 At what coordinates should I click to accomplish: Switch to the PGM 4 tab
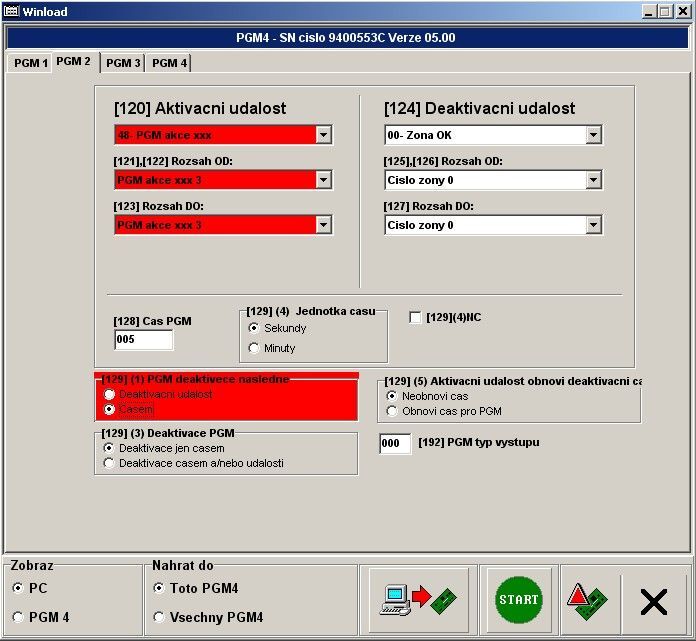point(169,63)
